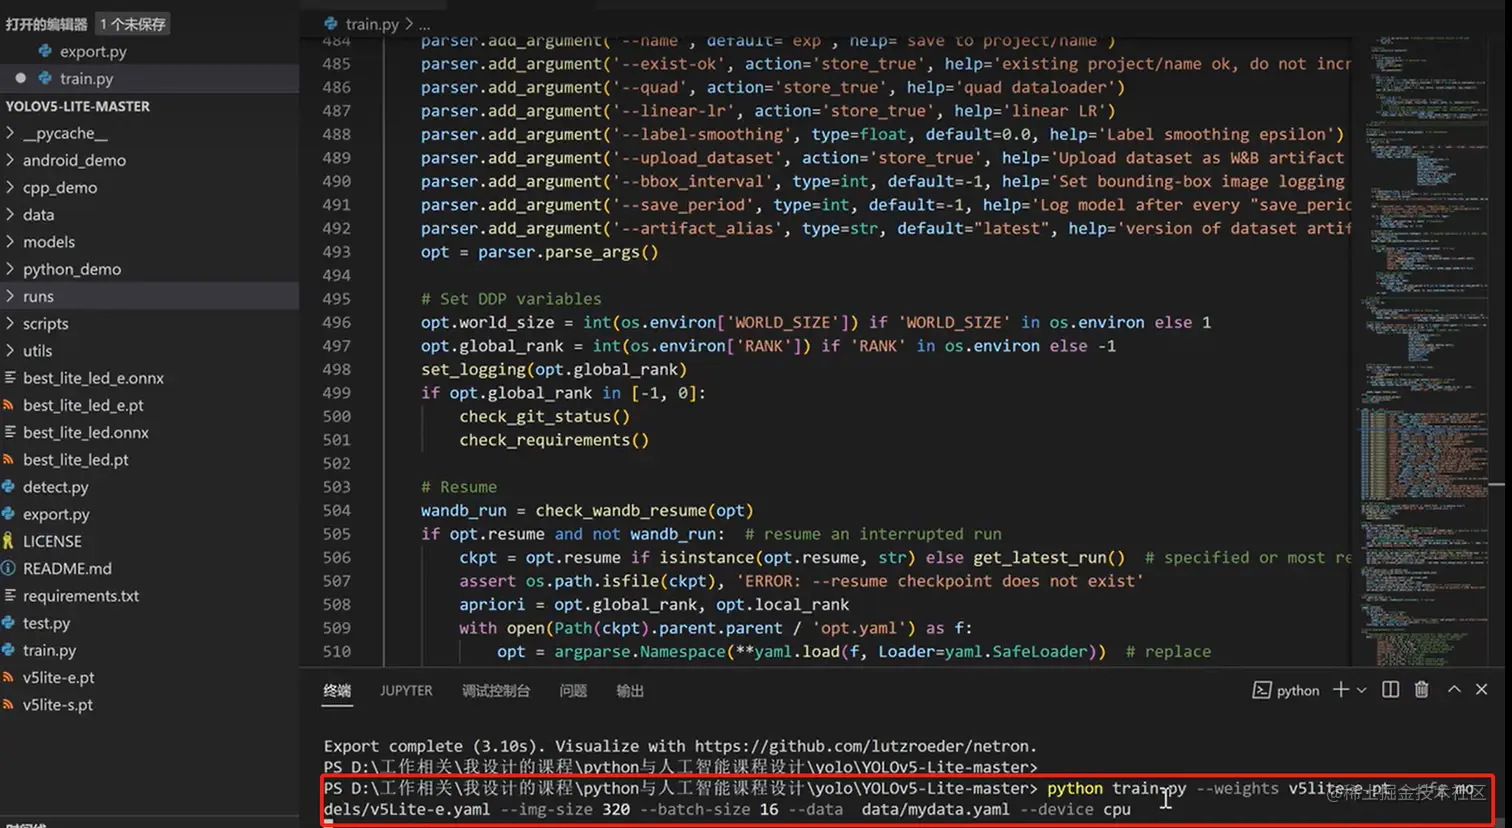Click the orange icon of v5lite-e.pt
Screen dimensions: 1512x828
click(x=9, y=677)
